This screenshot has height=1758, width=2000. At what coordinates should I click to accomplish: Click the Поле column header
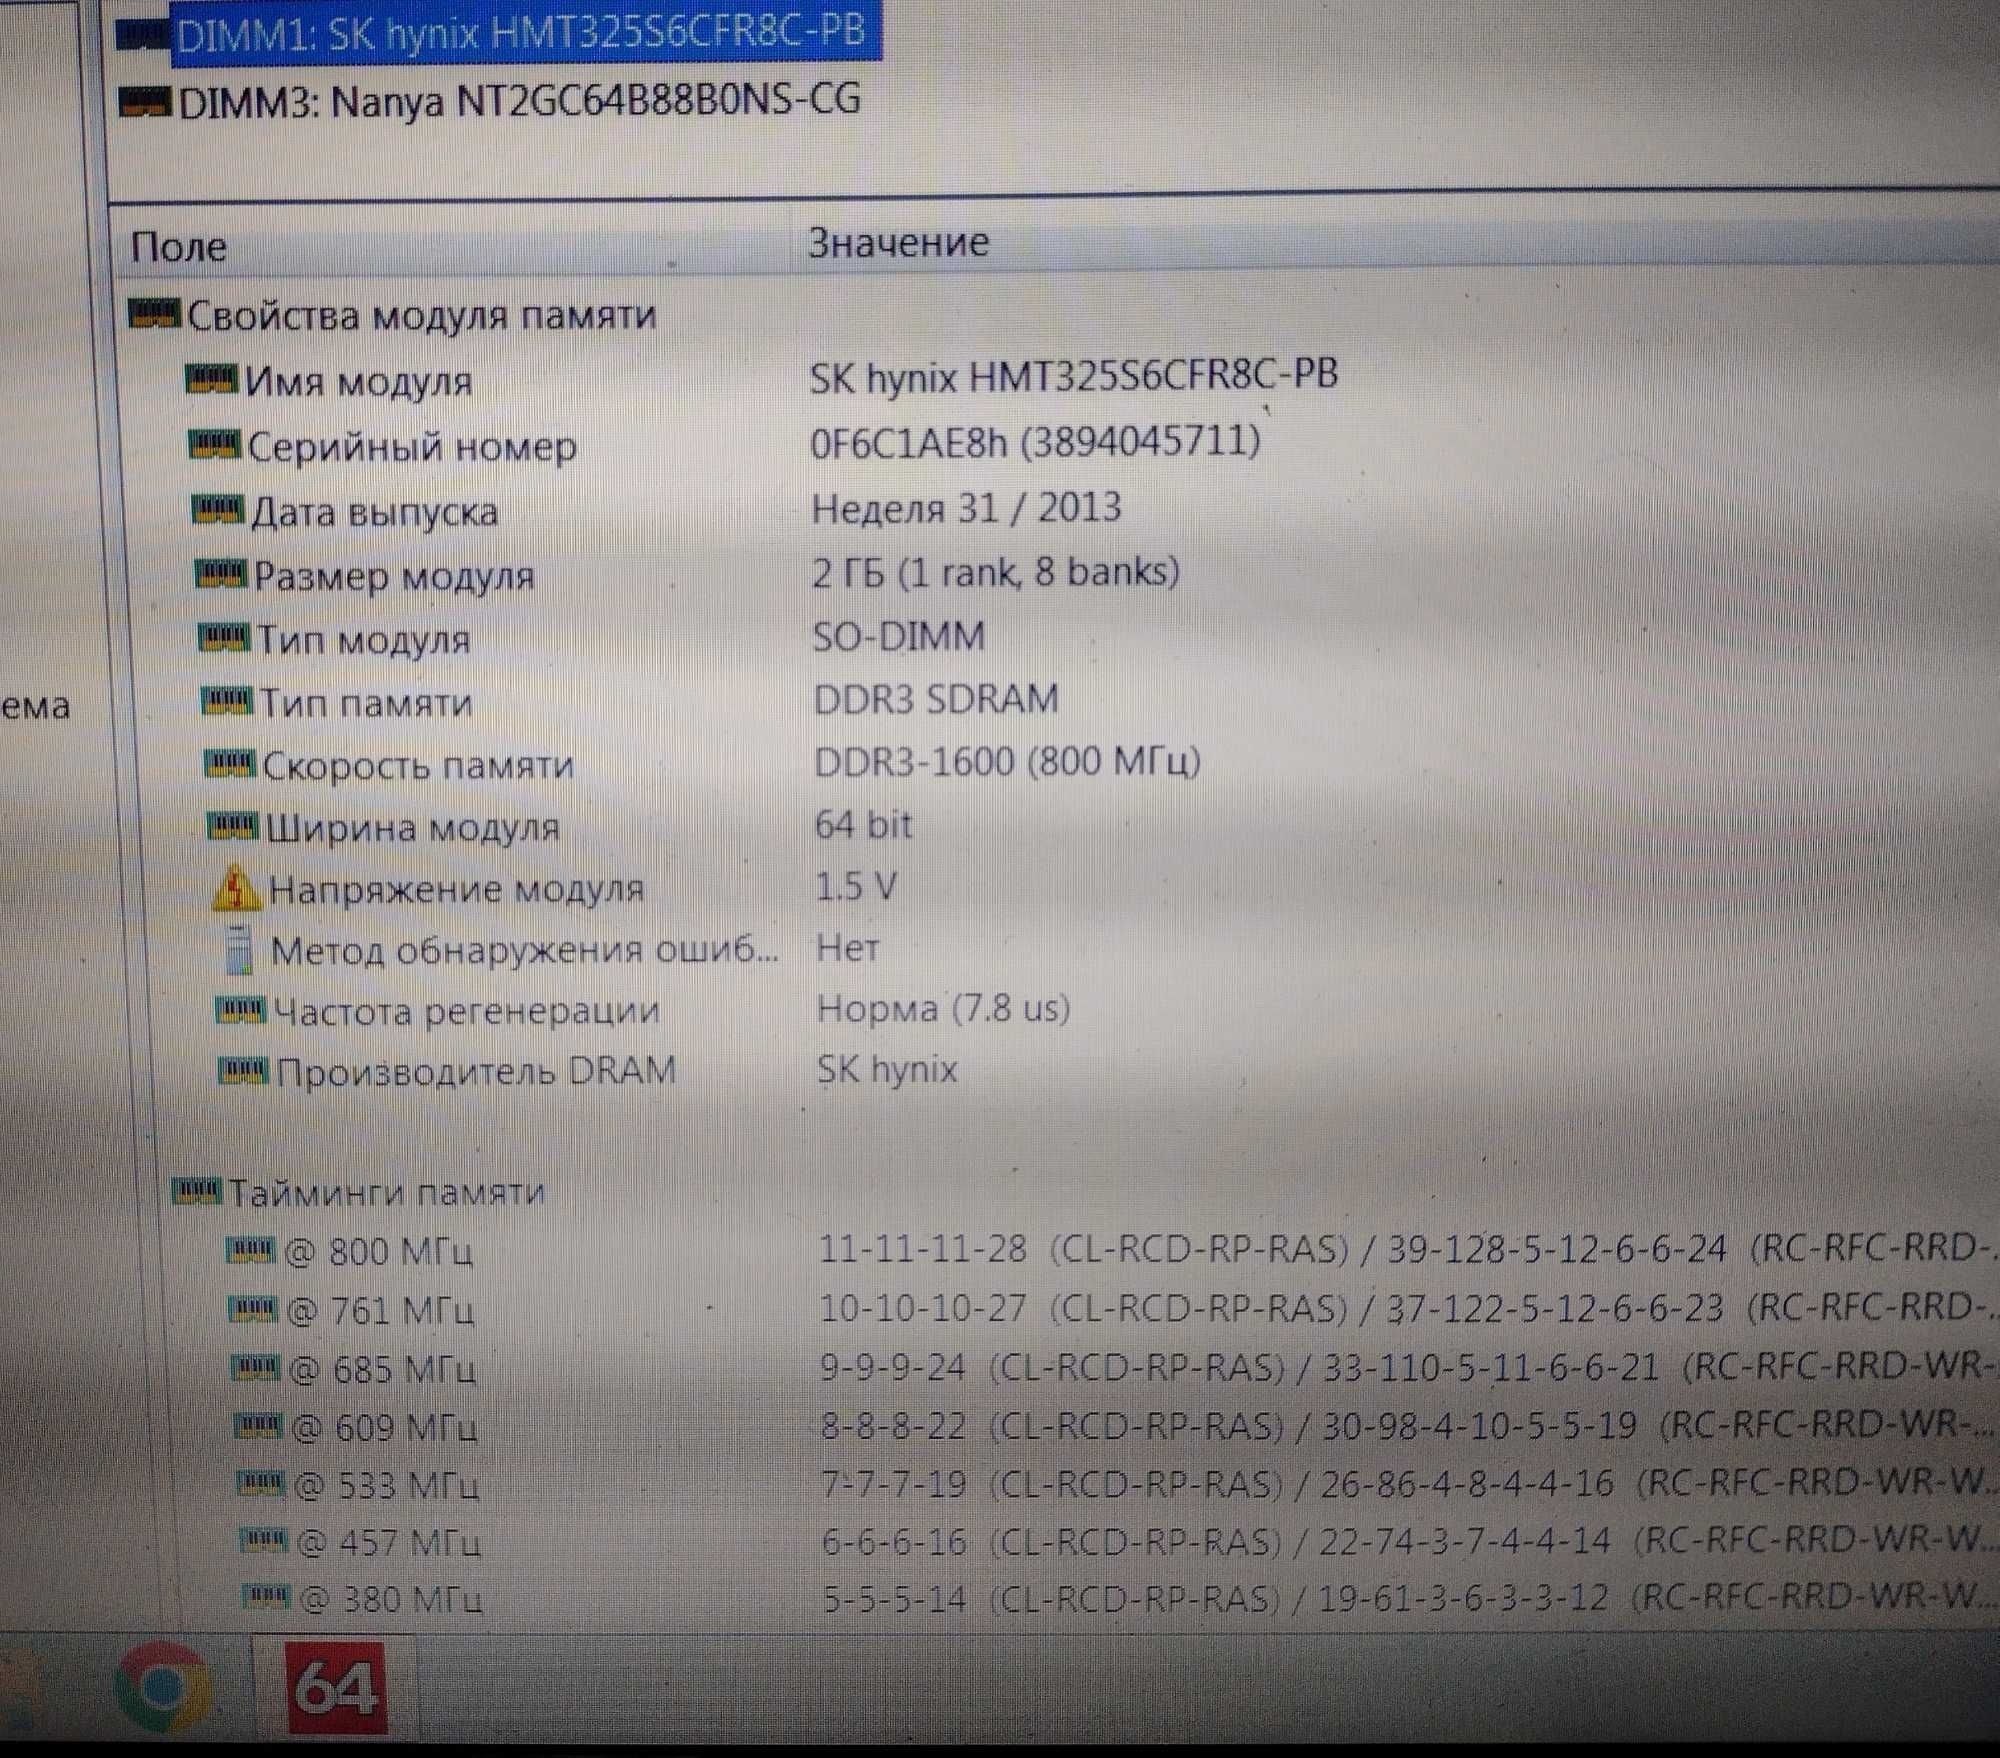tap(179, 247)
